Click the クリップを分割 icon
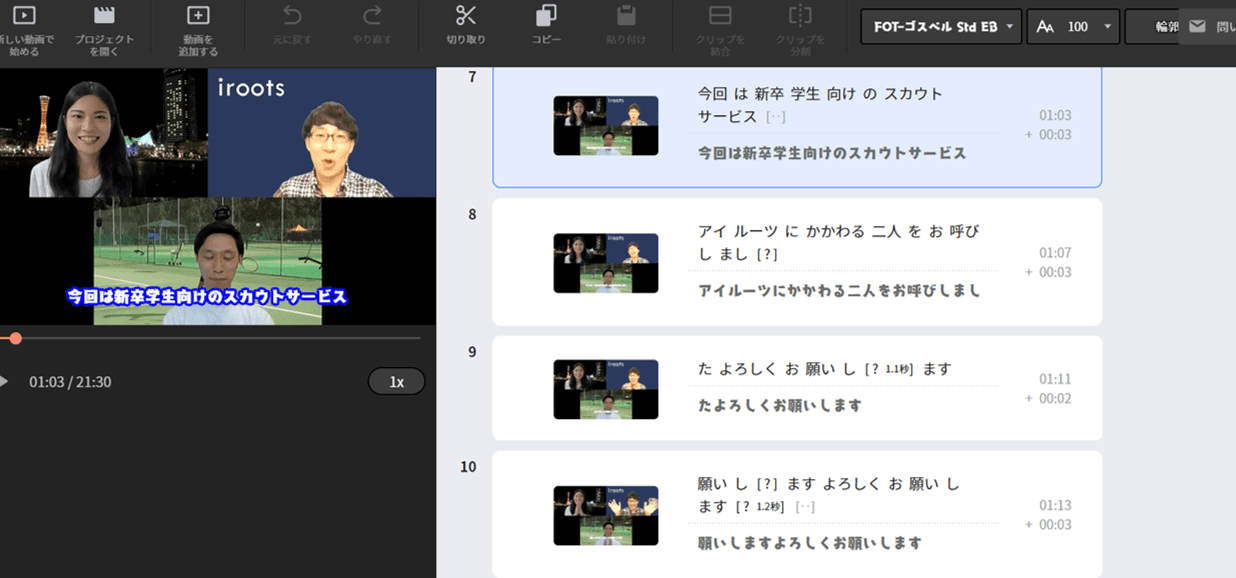Image resolution: width=1236 pixels, height=578 pixels. (800, 16)
